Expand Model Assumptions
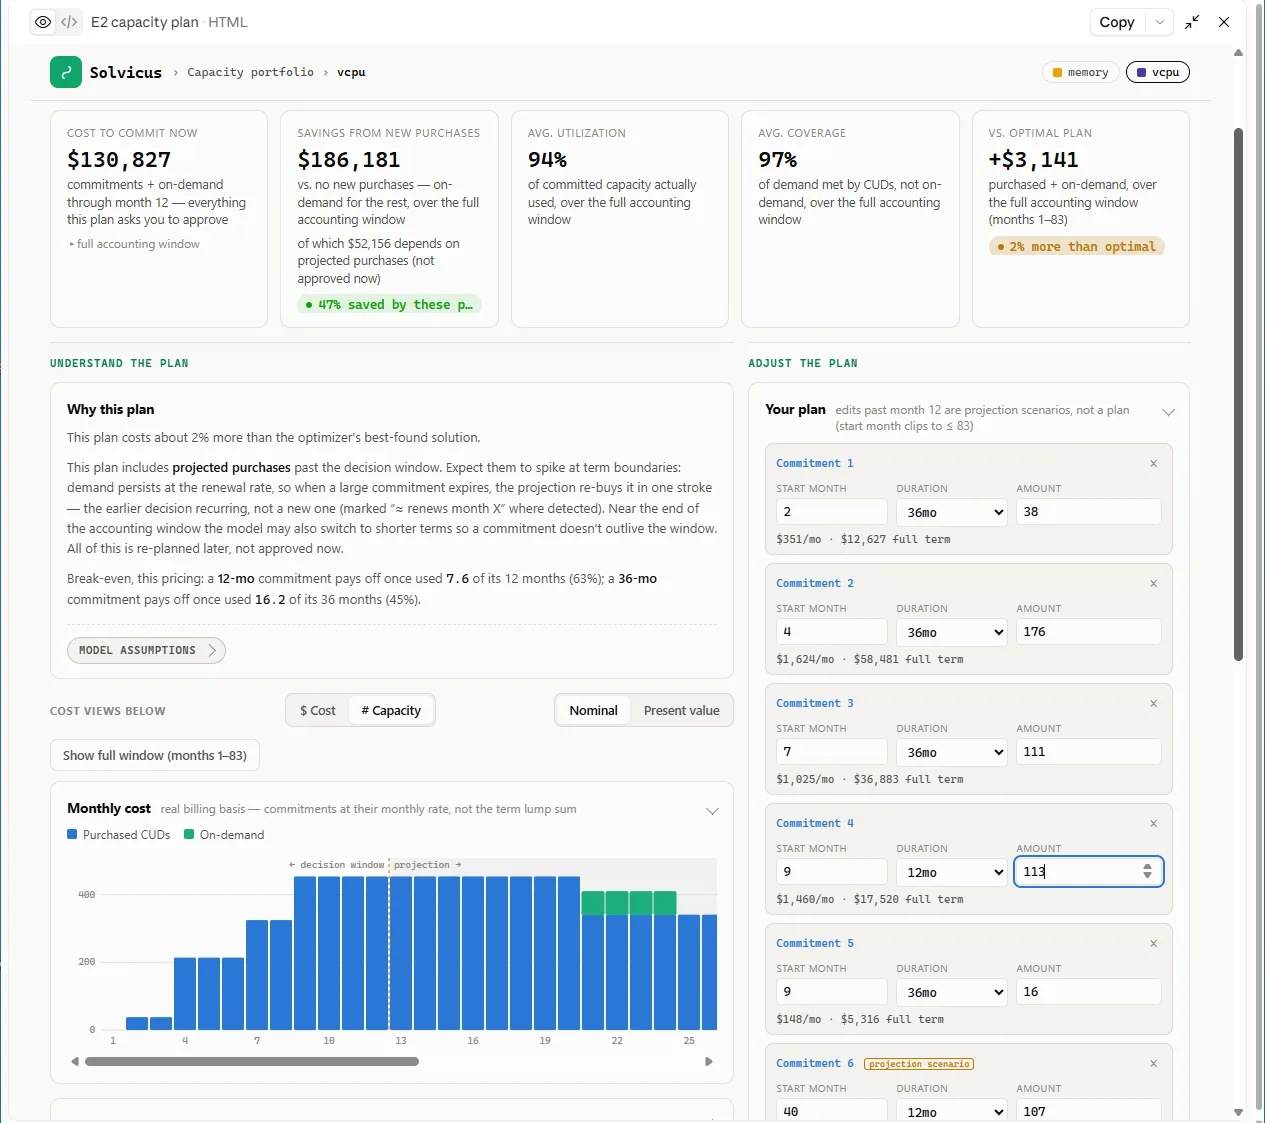 point(146,650)
